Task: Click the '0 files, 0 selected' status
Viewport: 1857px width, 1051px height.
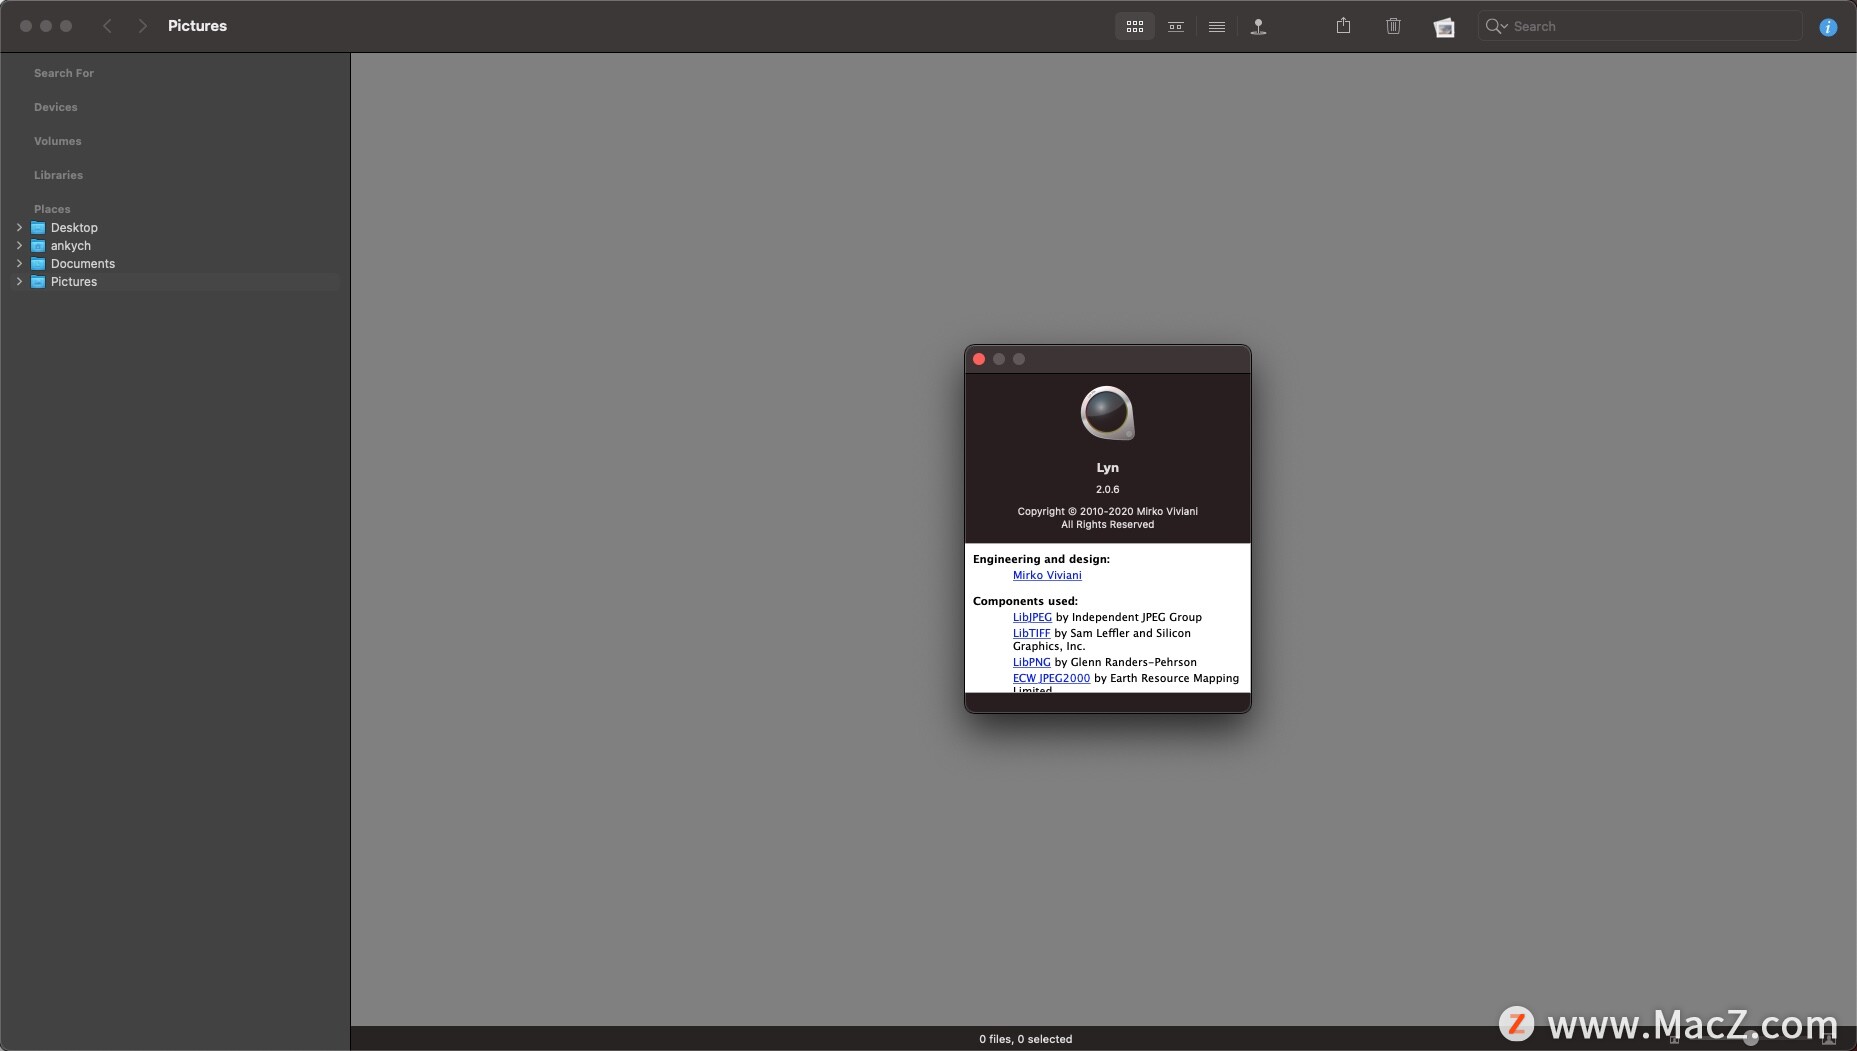Action: pos(1025,1039)
